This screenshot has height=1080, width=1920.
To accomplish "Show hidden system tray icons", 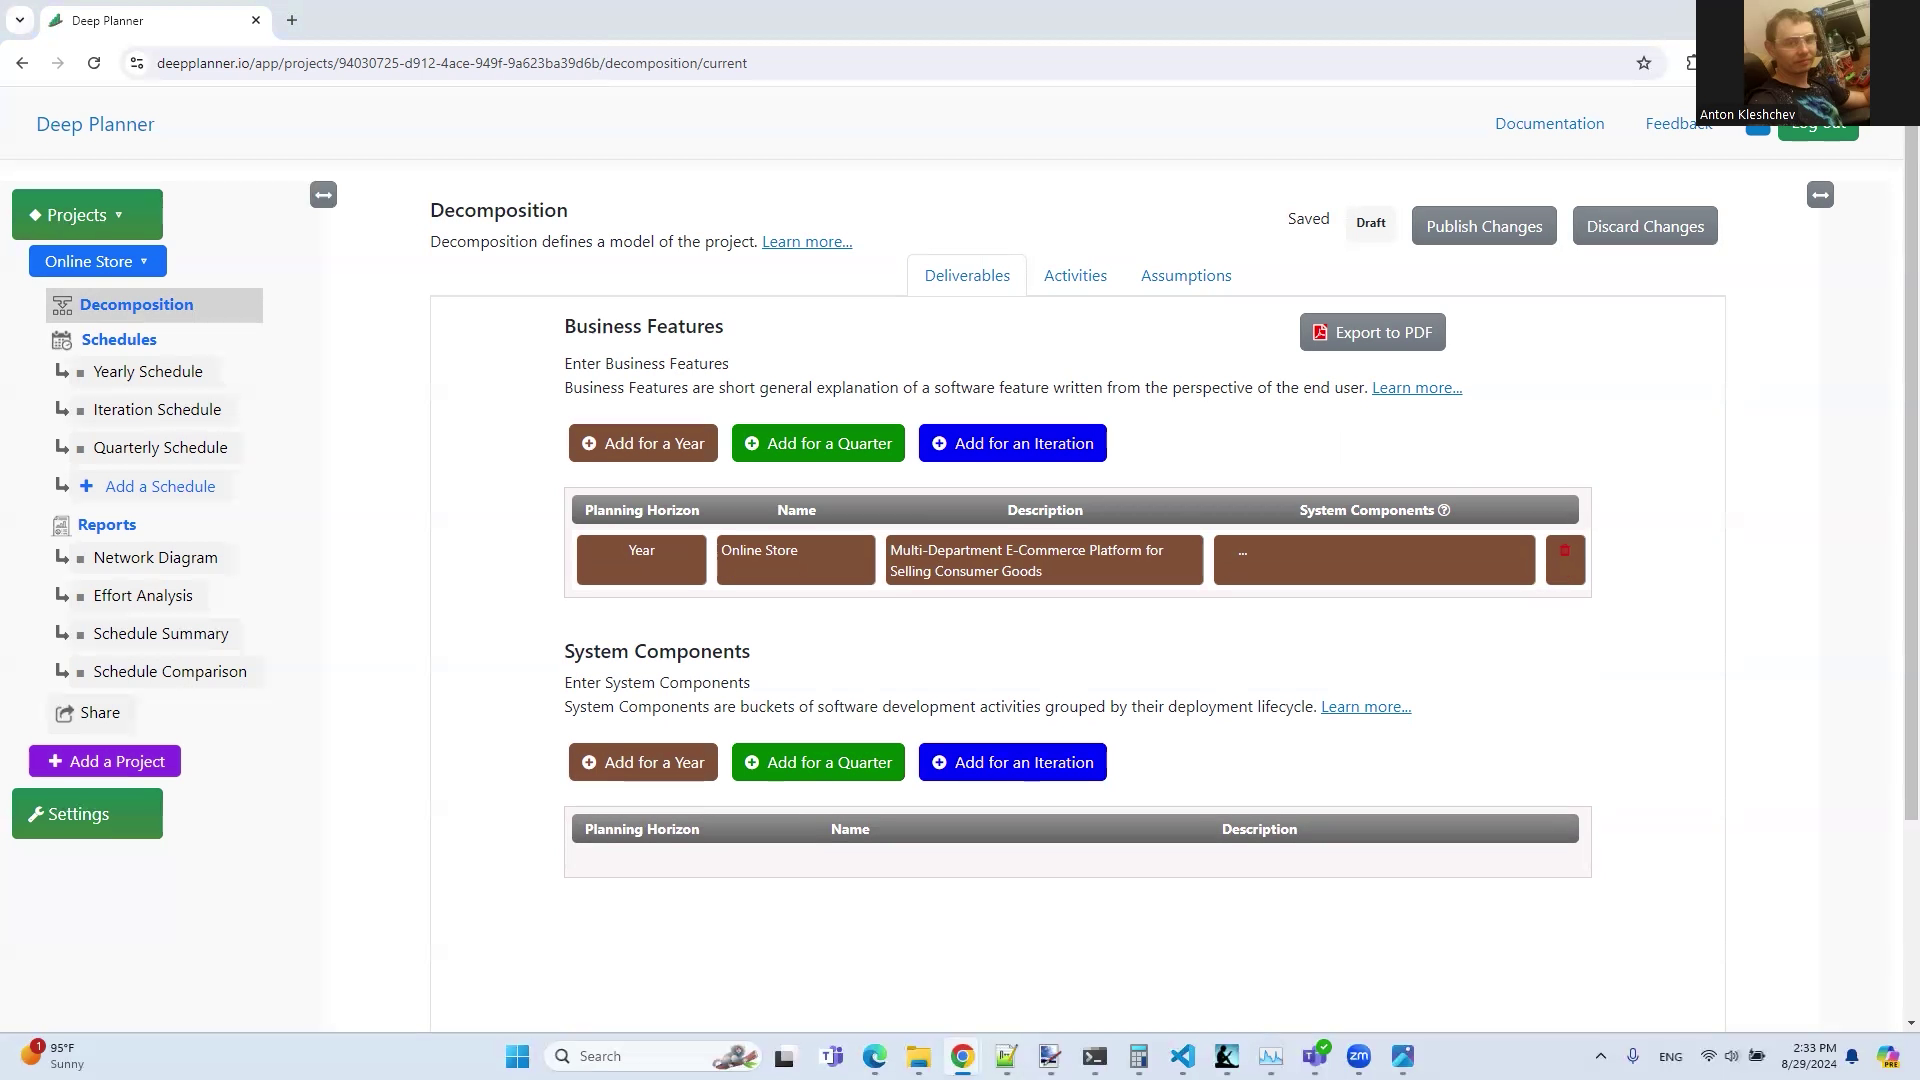I will (1600, 1056).
